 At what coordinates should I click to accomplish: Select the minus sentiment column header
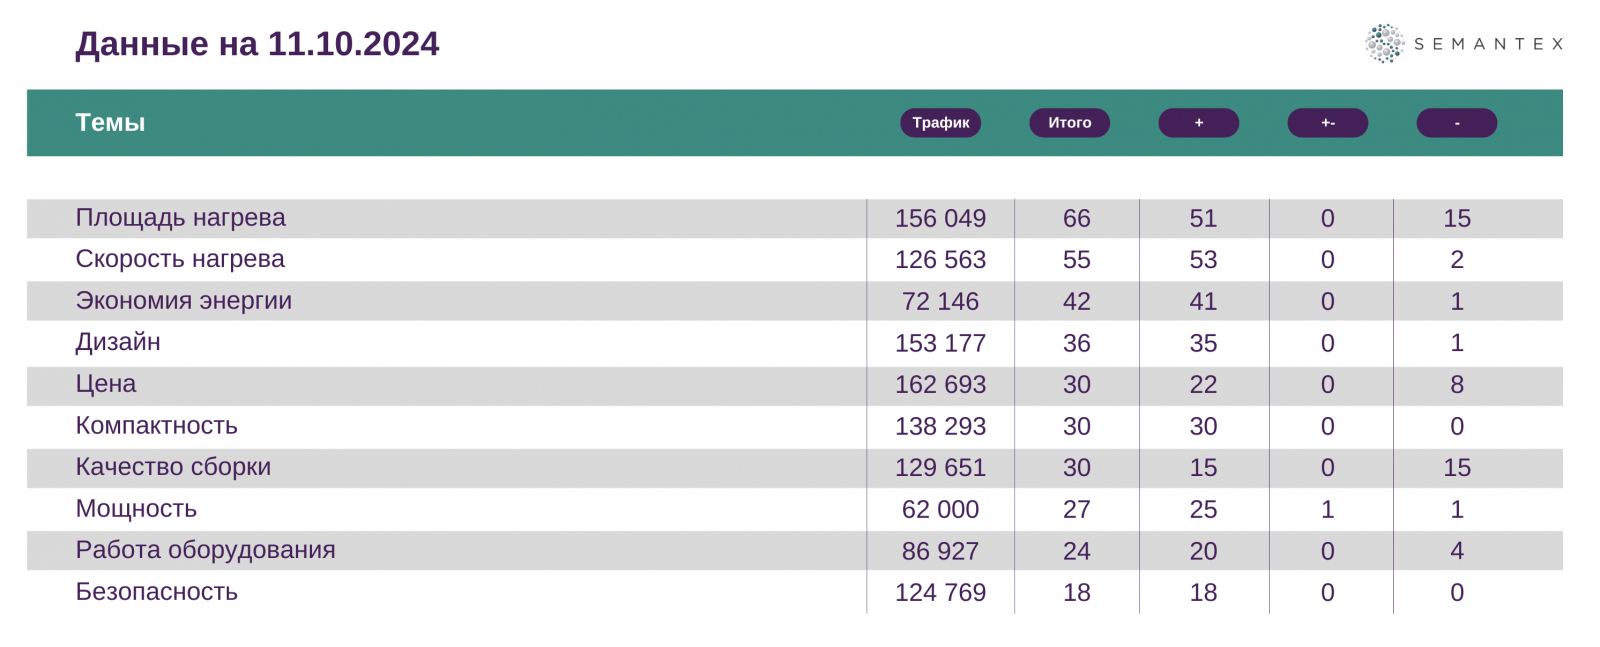click(1456, 123)
